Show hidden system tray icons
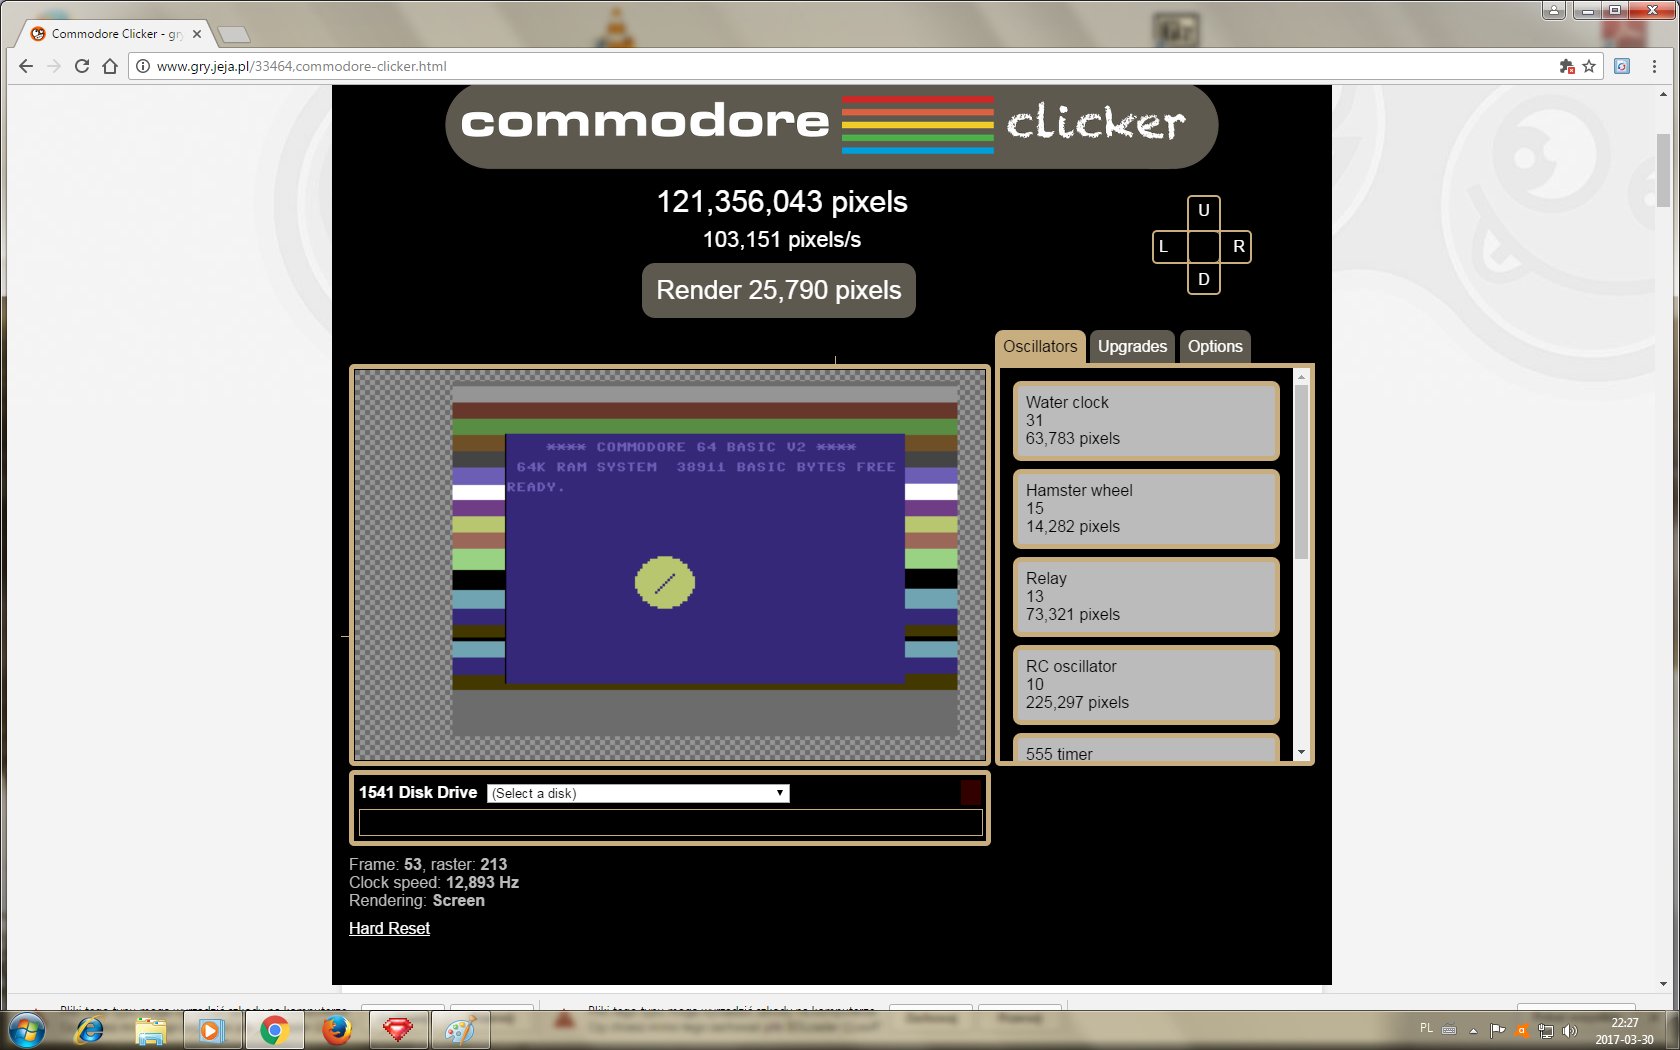1680x1050 pixels. pos(1473,1030)
